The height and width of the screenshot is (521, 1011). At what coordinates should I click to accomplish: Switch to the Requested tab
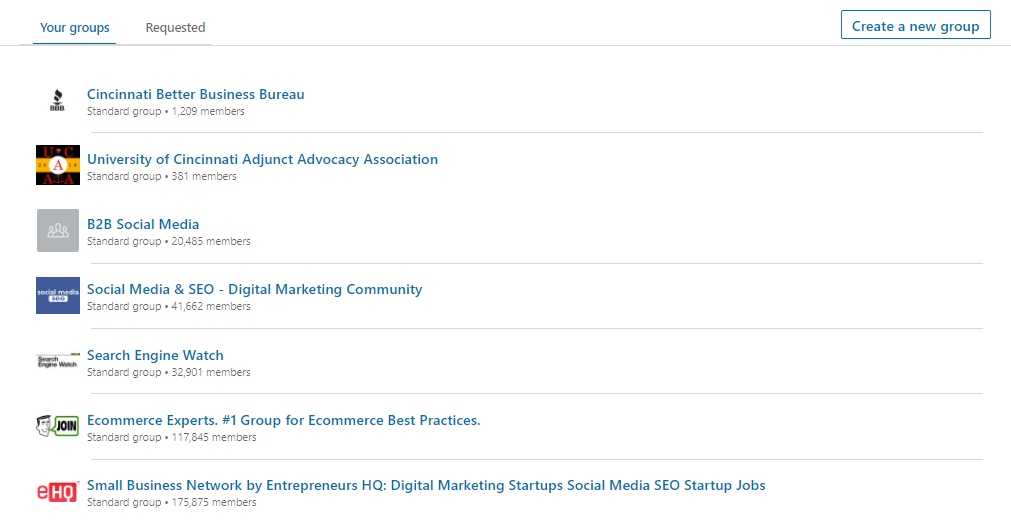[175, 28]
